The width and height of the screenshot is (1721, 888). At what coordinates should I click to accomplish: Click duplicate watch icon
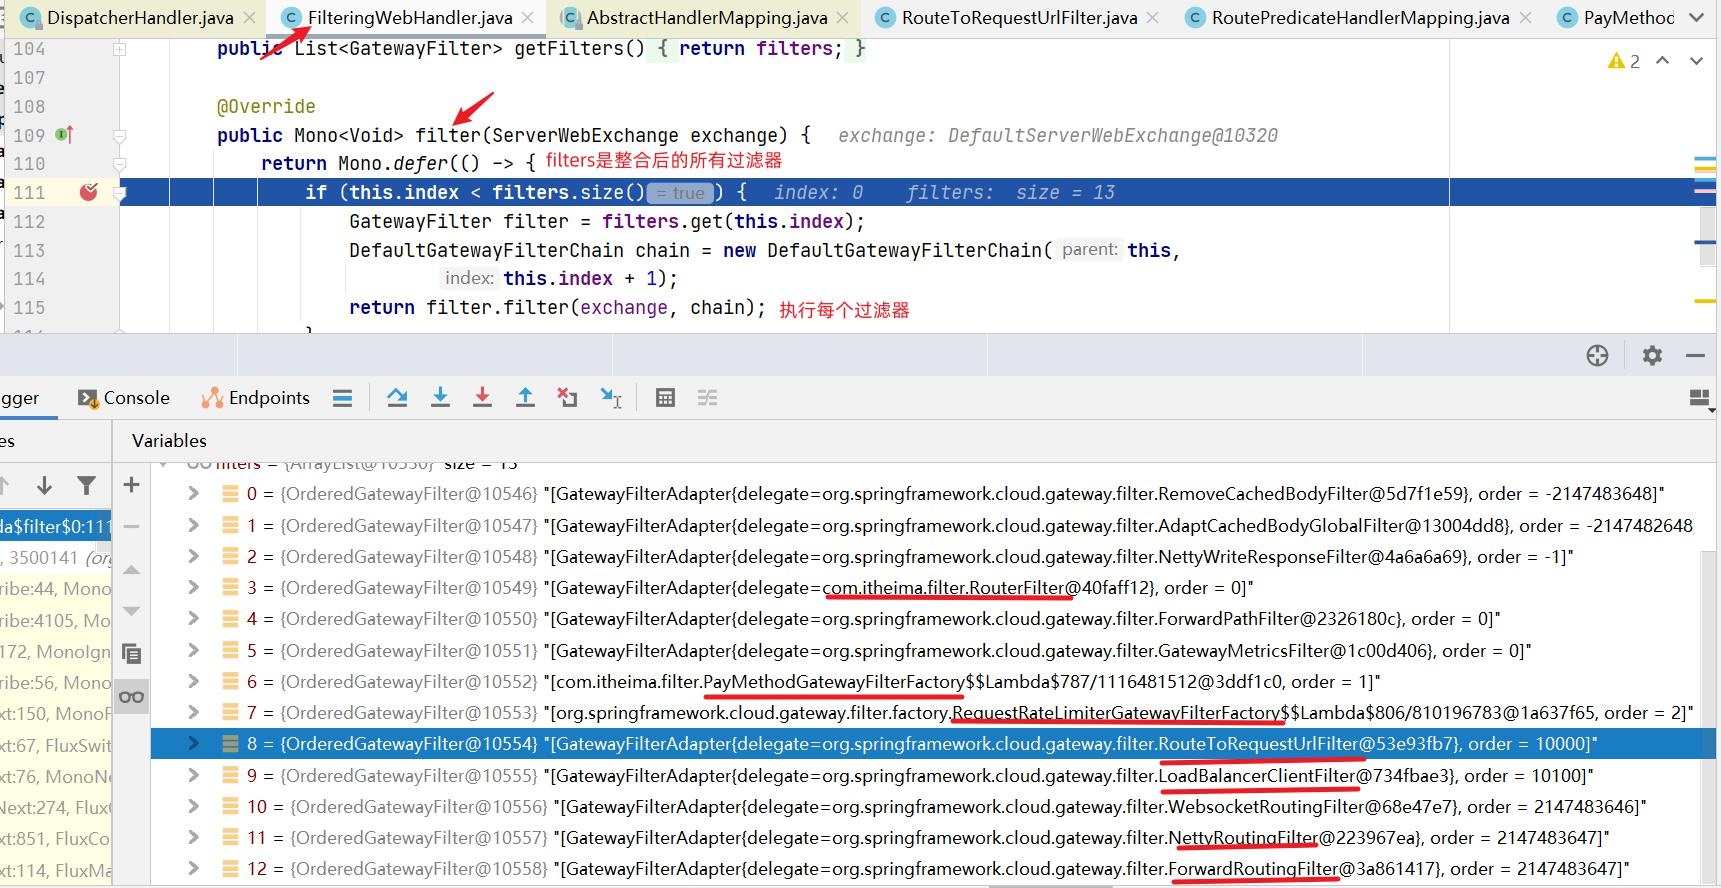131,654
